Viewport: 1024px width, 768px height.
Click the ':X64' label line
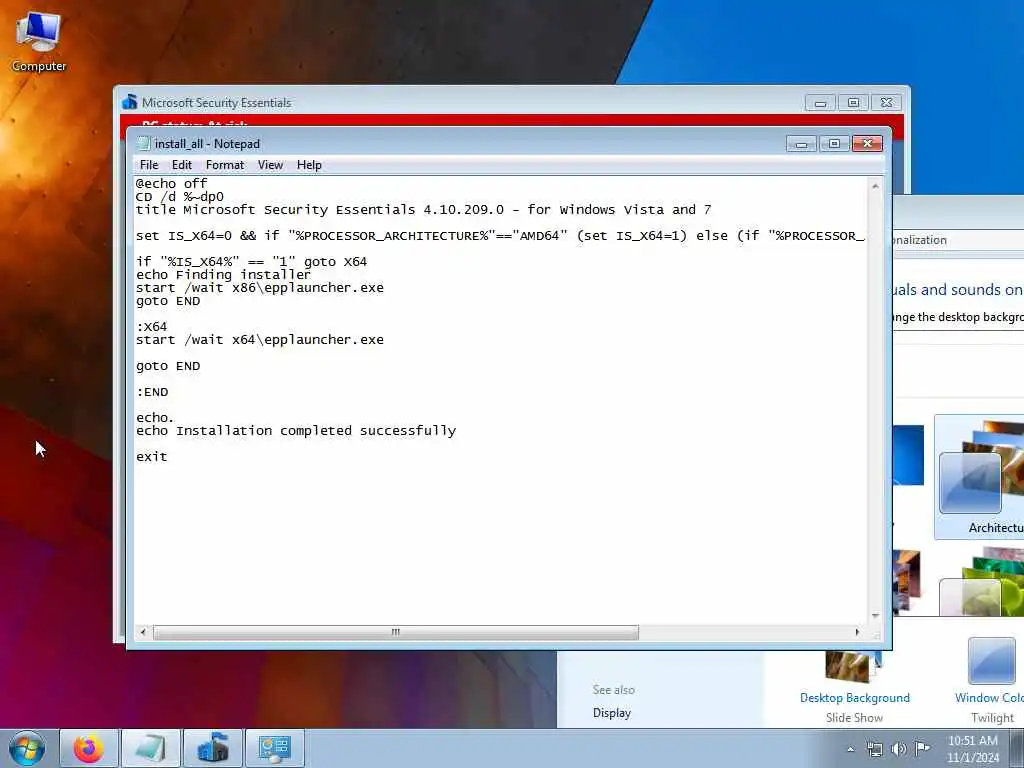(152, 327)
